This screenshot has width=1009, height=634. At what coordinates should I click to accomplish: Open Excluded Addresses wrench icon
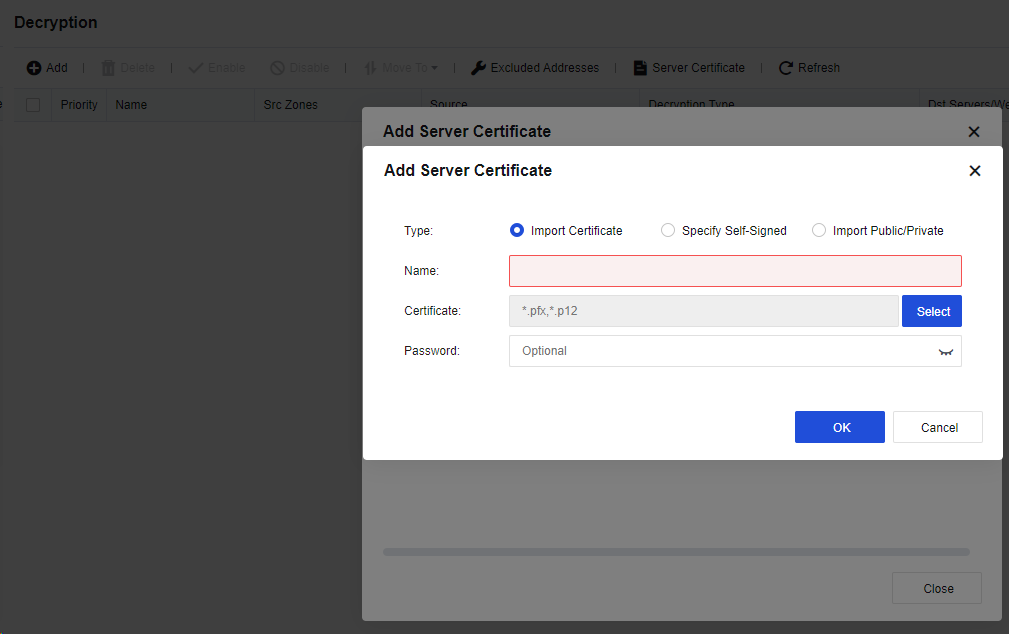pyautogui.click(x=479, y=68)
